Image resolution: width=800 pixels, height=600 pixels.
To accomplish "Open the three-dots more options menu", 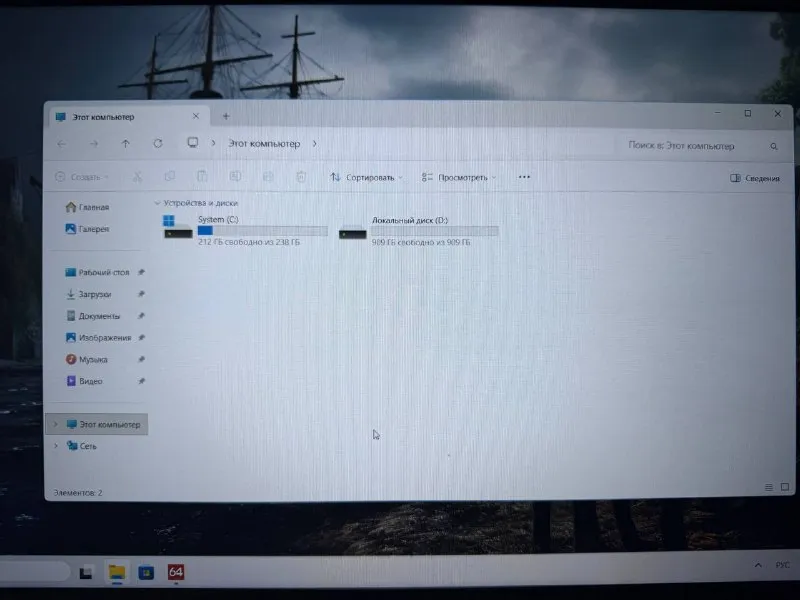I will coord(524,177).
